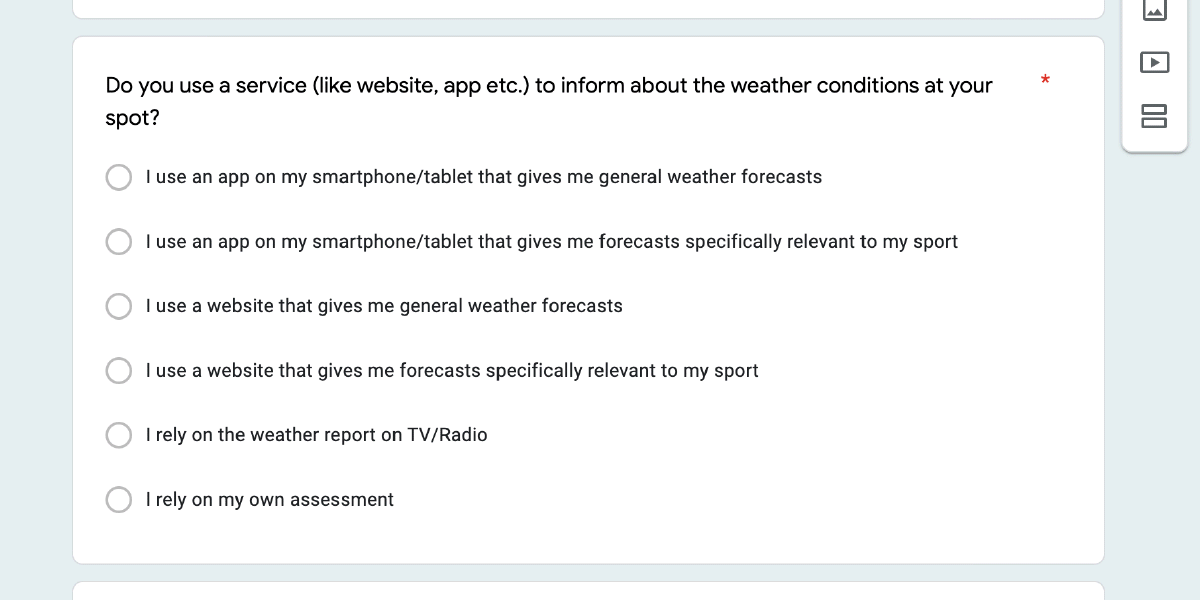Image resolution: width=1200 pixels, height=600 pixels.
Task: Click the general forecasts app option label text
Action: 484,177
